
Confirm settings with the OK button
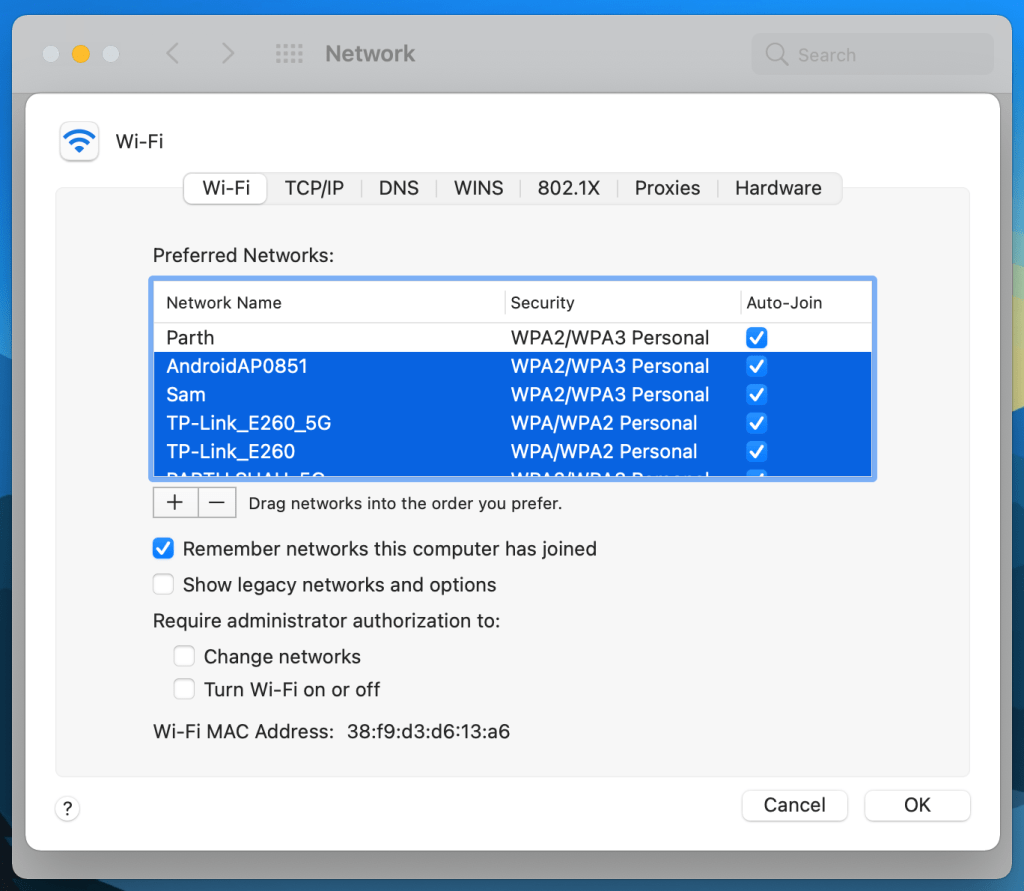pos(917,805)
